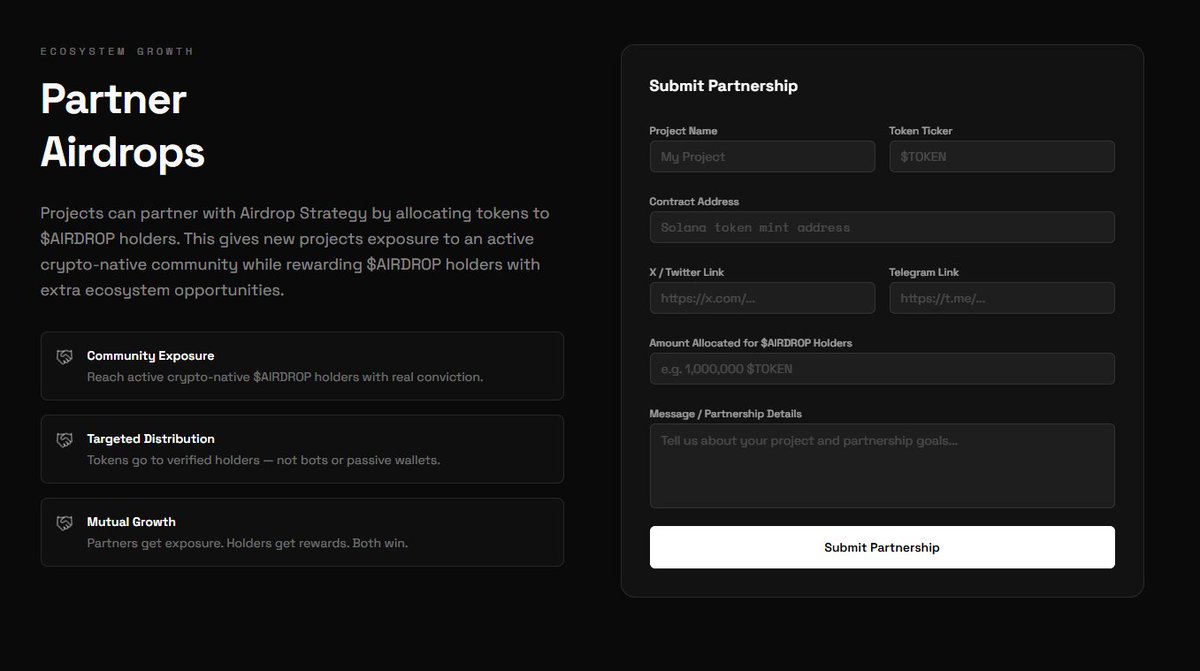The width and height of the screenshot is (1200, 671).
Task: Click the "Submit Partnership" form heading
Action: [x=724, y=86]
